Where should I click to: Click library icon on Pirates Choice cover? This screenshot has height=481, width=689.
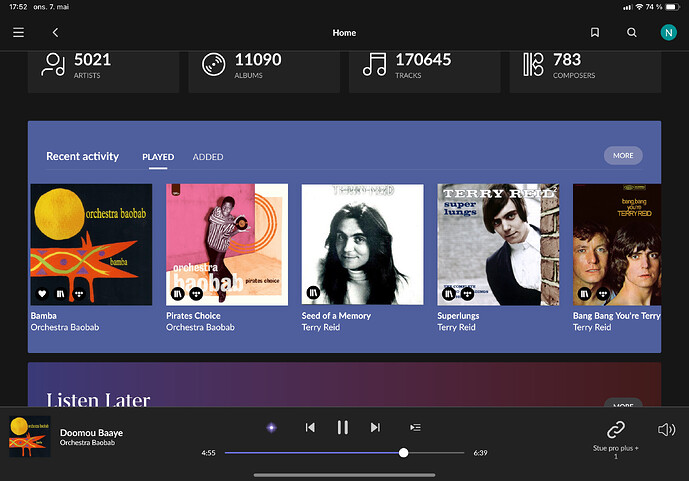(178, 293)
